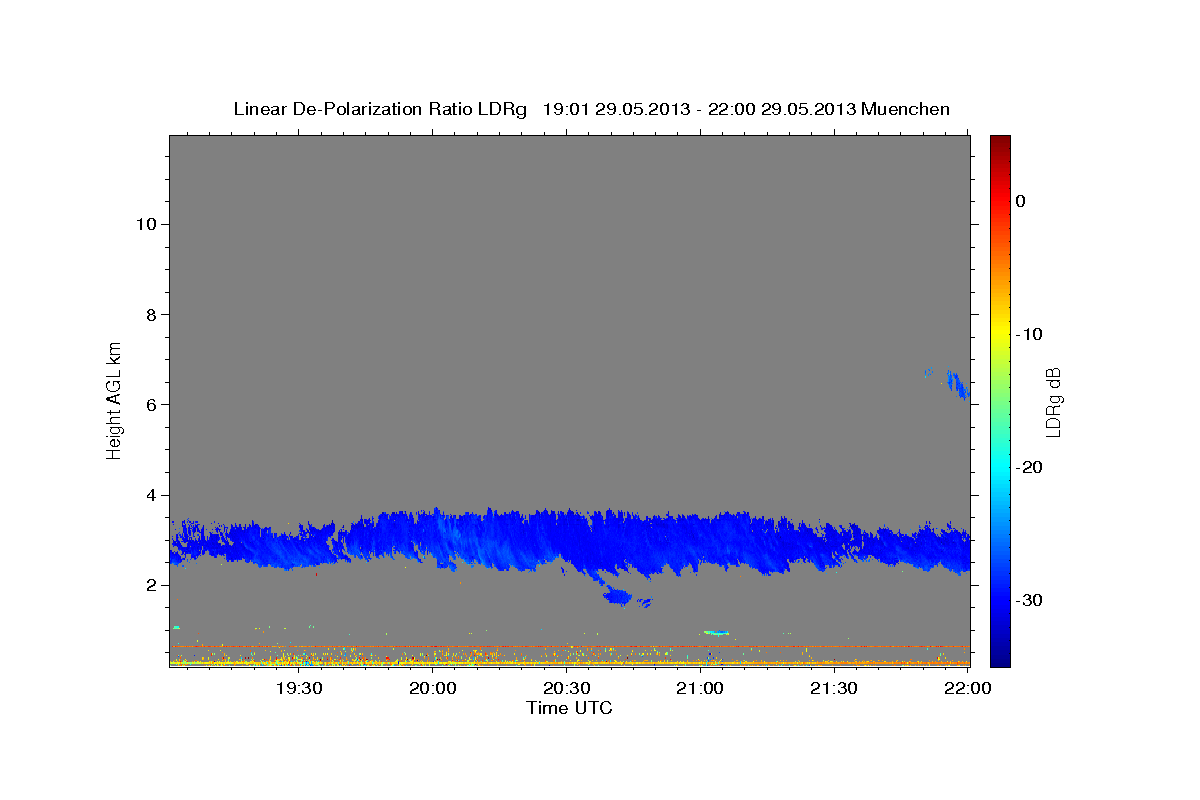Click the height tick label "2"
This screenshot has width=1200, height=800.
[151, 585]
